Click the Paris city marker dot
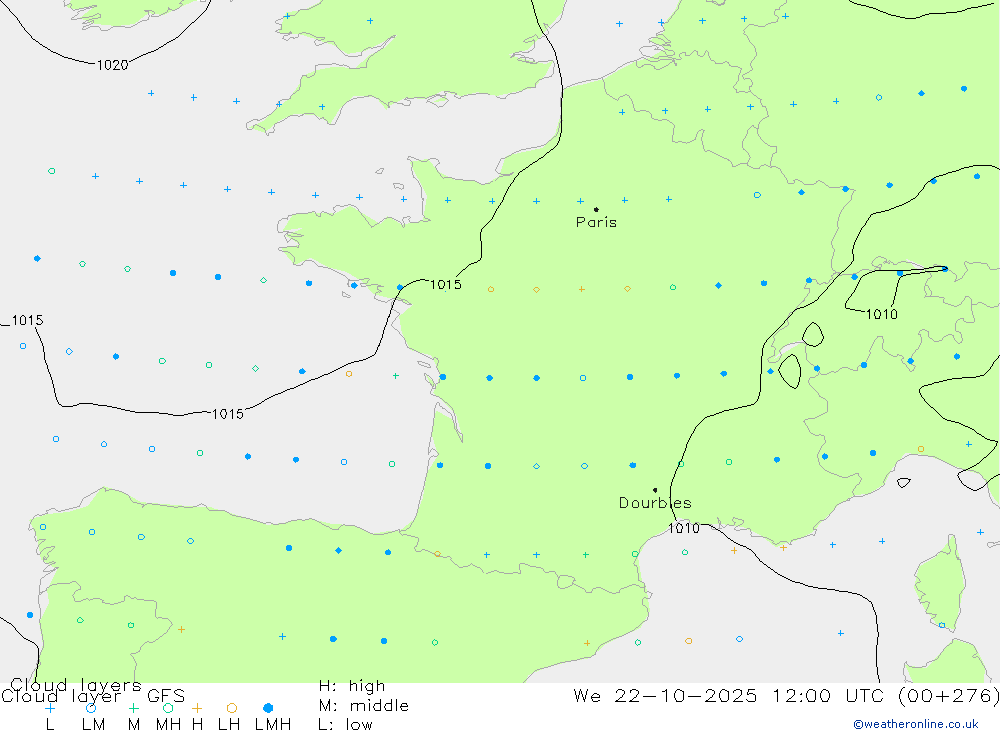Viewport: 1000px width, 733px height. [x=596, y=209]
